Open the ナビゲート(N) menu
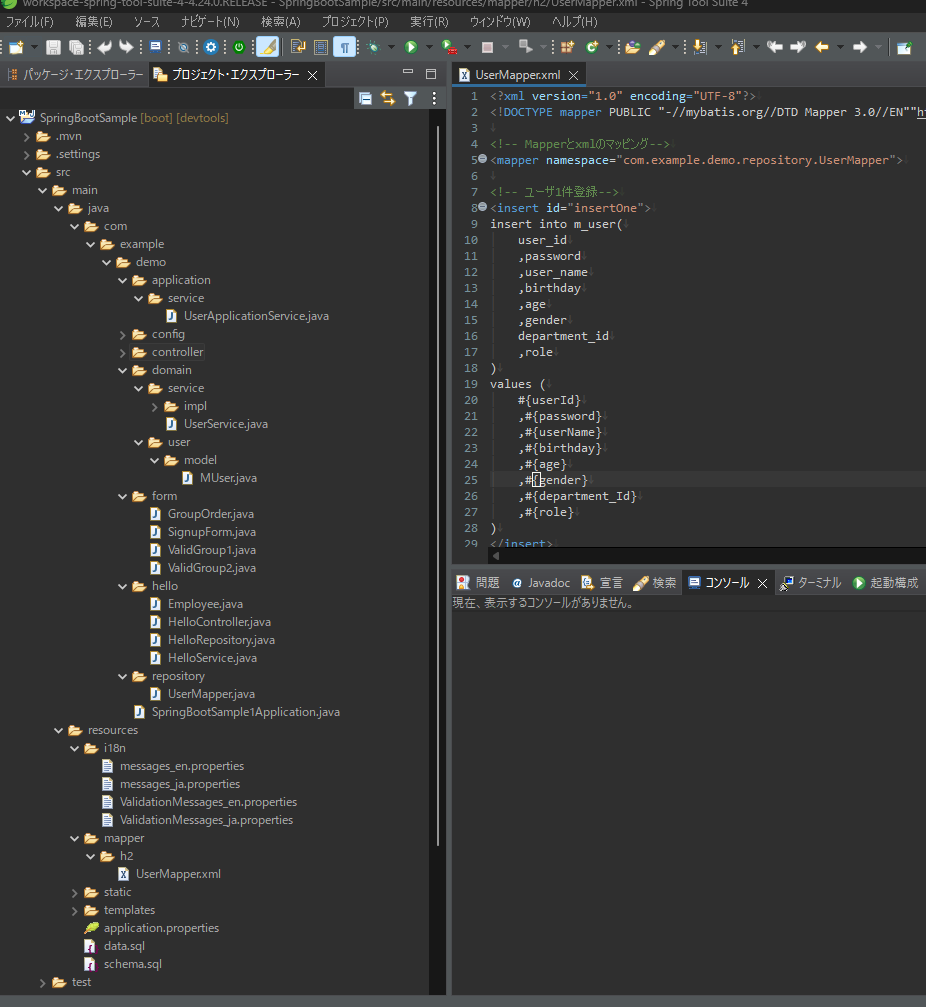 coord(210,21)
